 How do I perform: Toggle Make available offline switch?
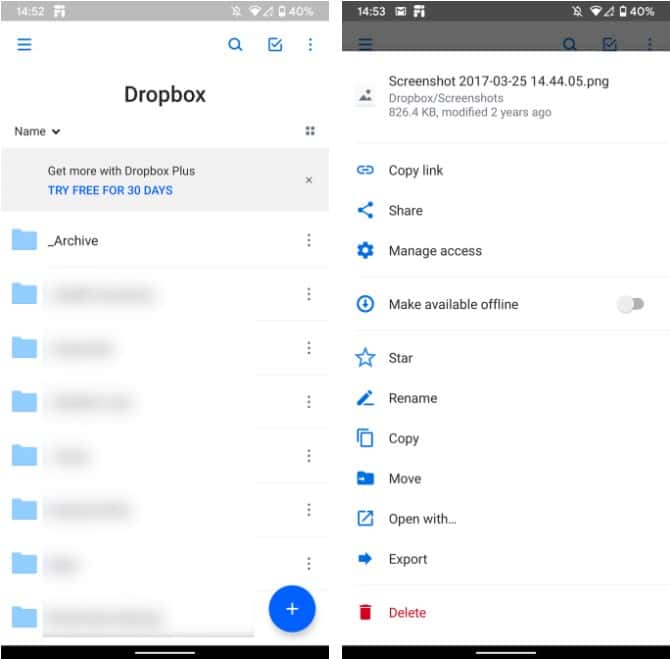(630, 304)
